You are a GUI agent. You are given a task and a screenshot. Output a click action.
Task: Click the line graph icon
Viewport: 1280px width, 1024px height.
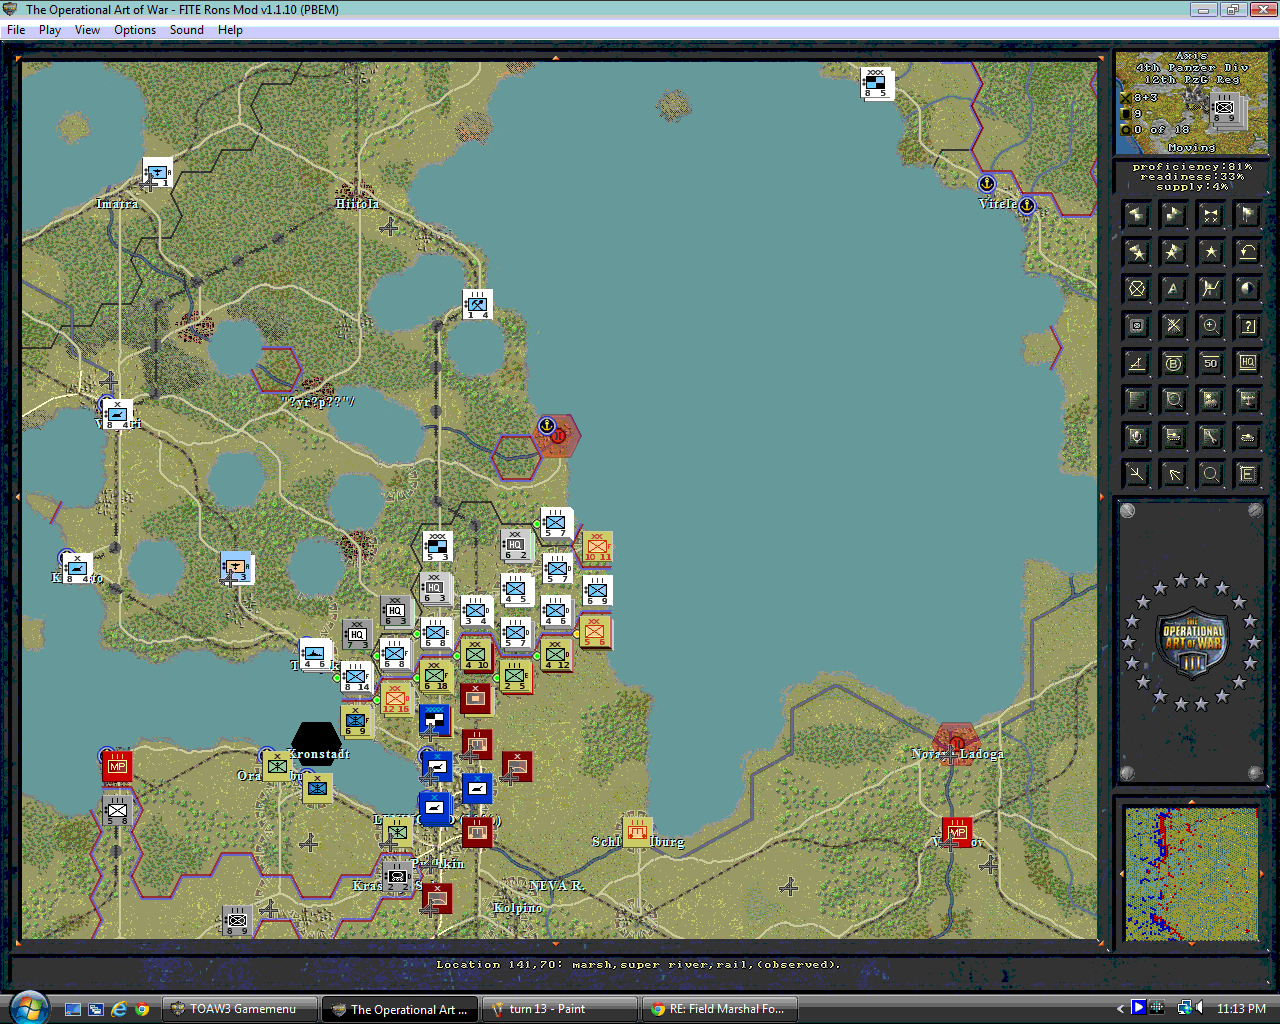[x=1211, y=289]
